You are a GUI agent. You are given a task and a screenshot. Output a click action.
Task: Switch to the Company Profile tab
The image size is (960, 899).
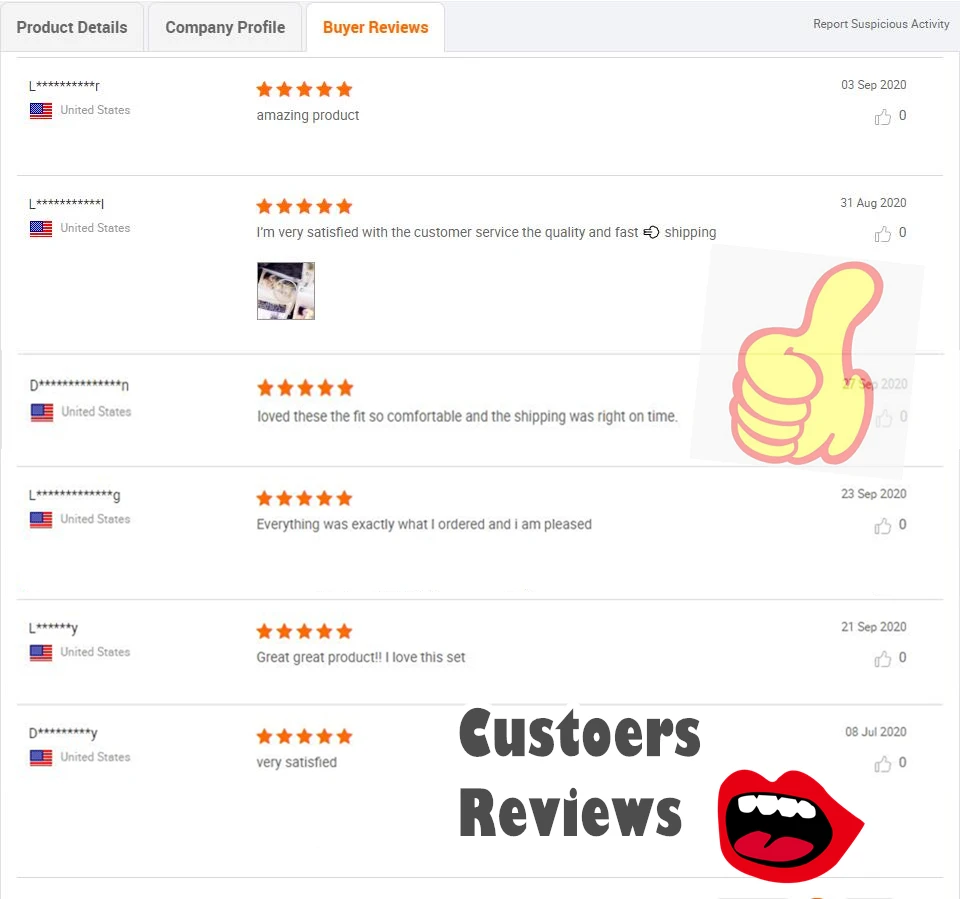pyautogui.click(x=225, y=28)
